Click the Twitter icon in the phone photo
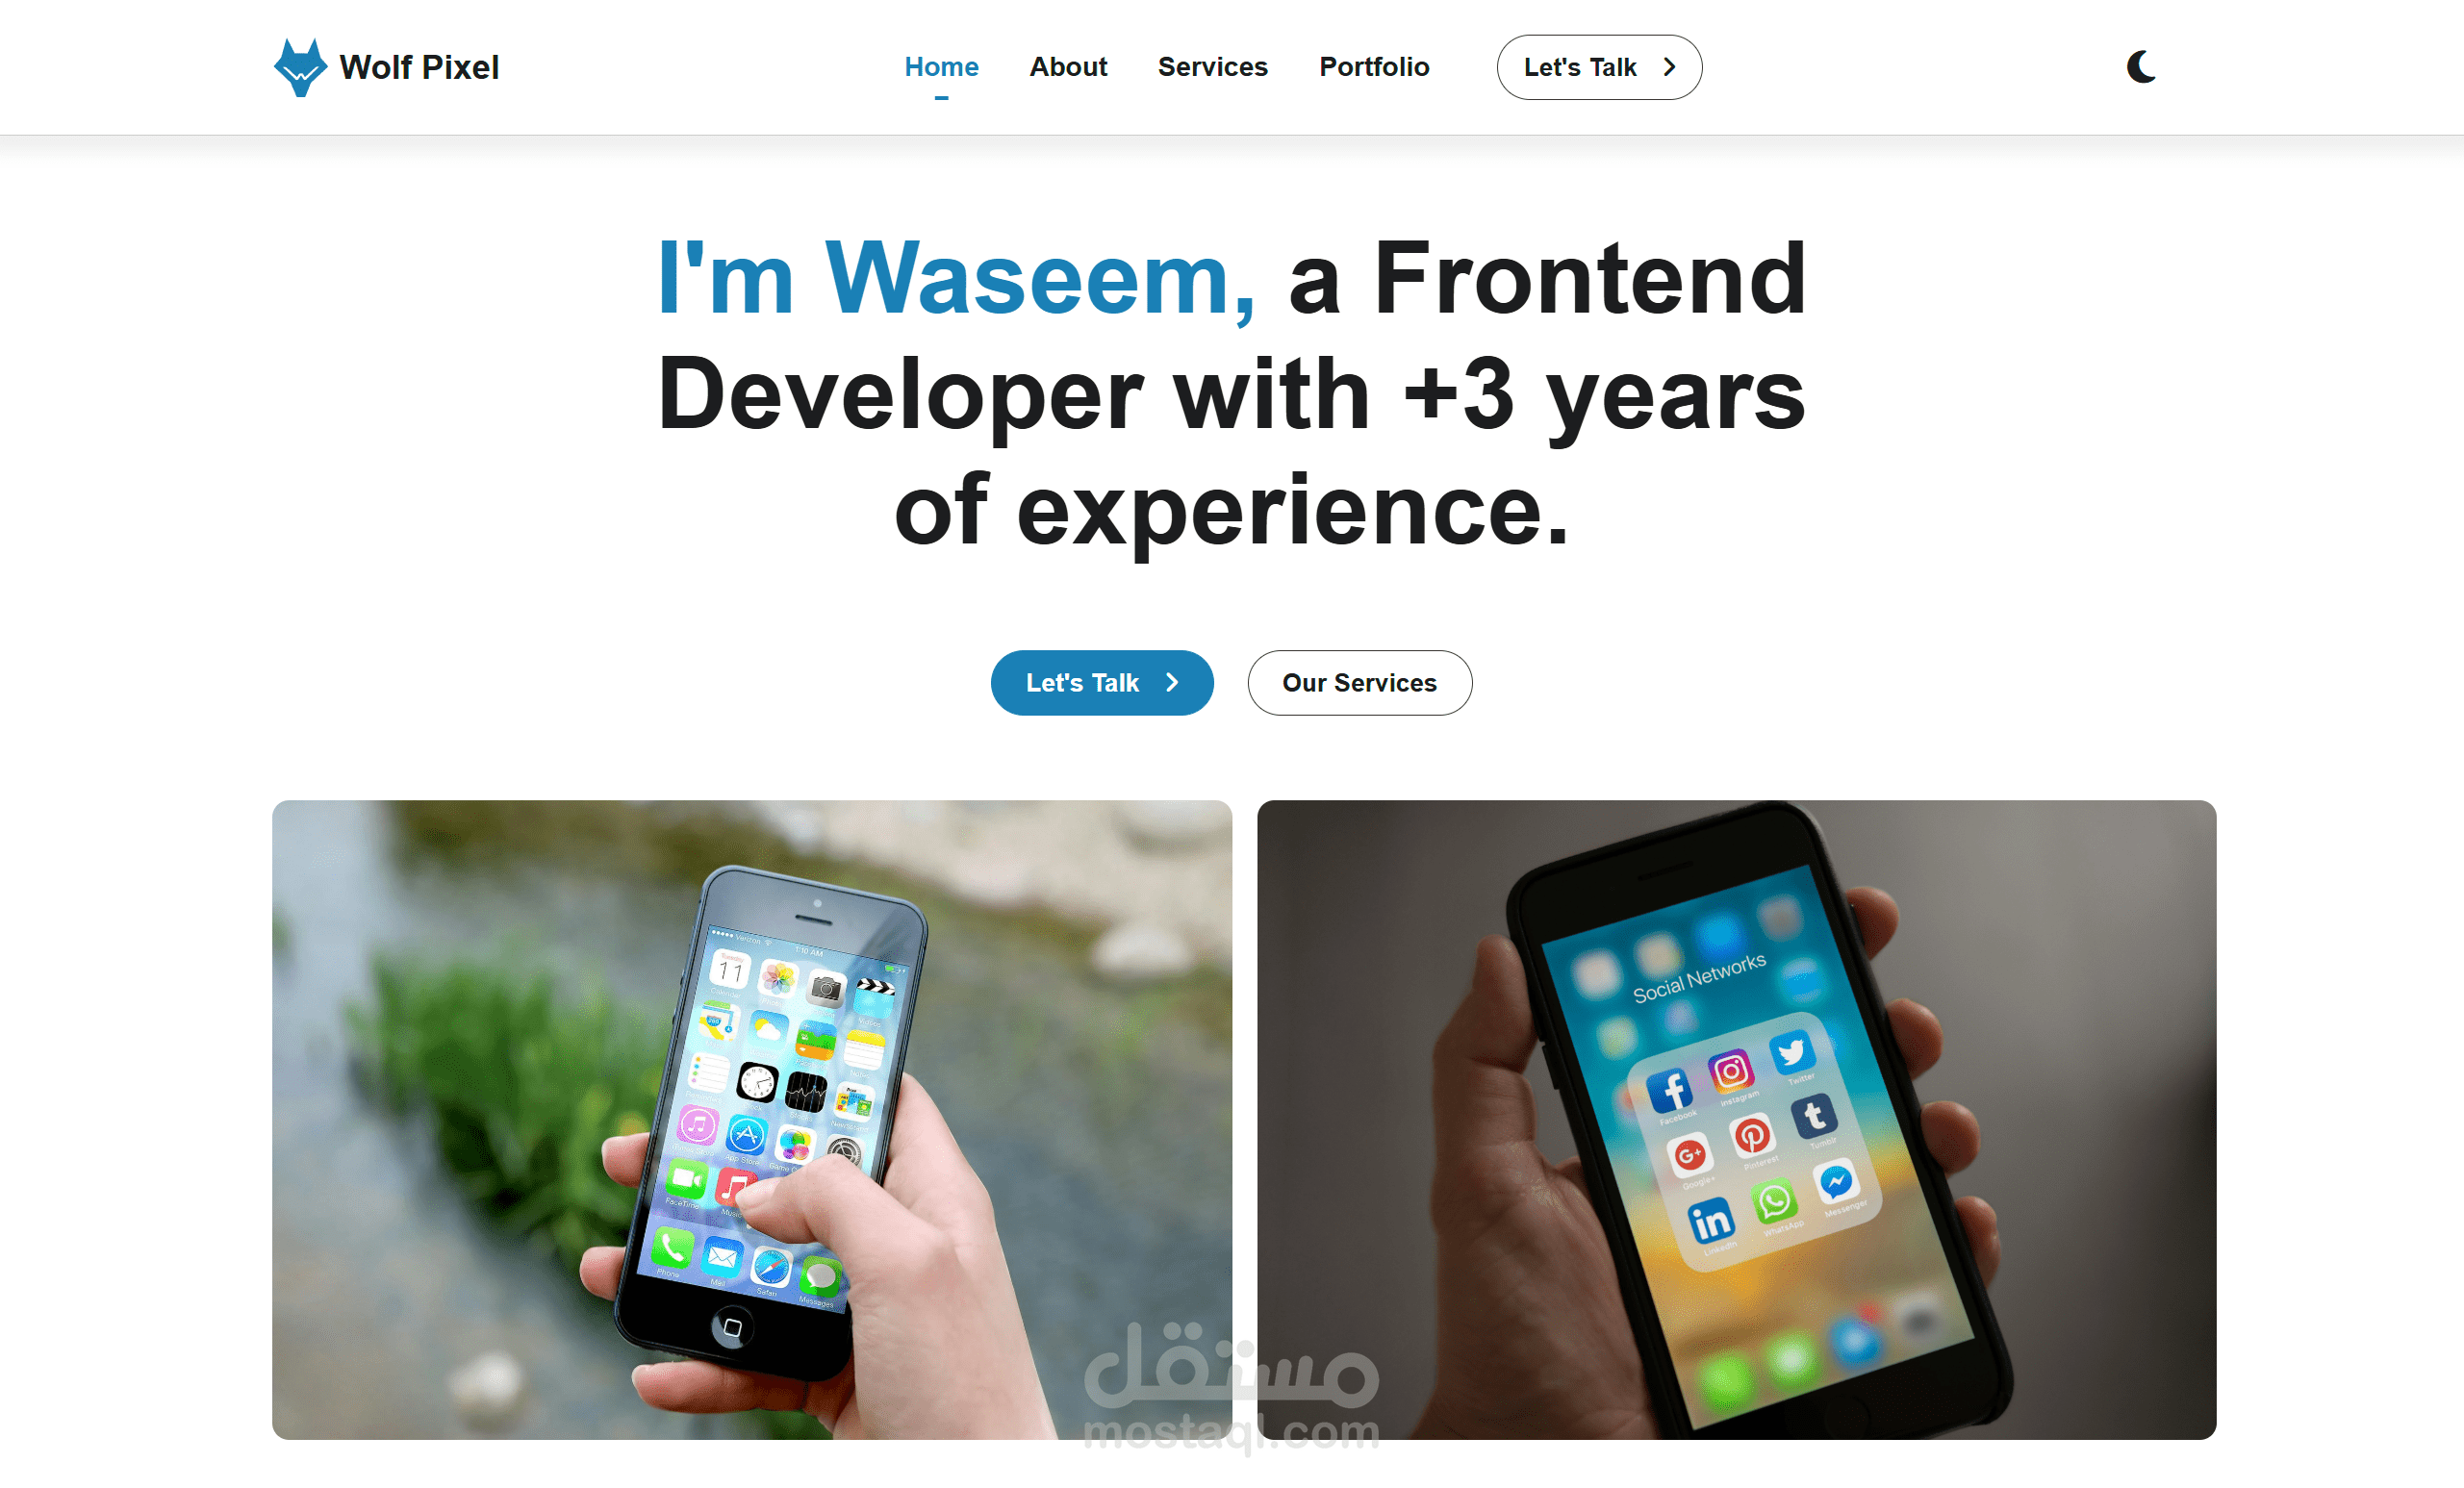The width and height of the screenshot is (2464, 1488). tap(1790, 1052)
